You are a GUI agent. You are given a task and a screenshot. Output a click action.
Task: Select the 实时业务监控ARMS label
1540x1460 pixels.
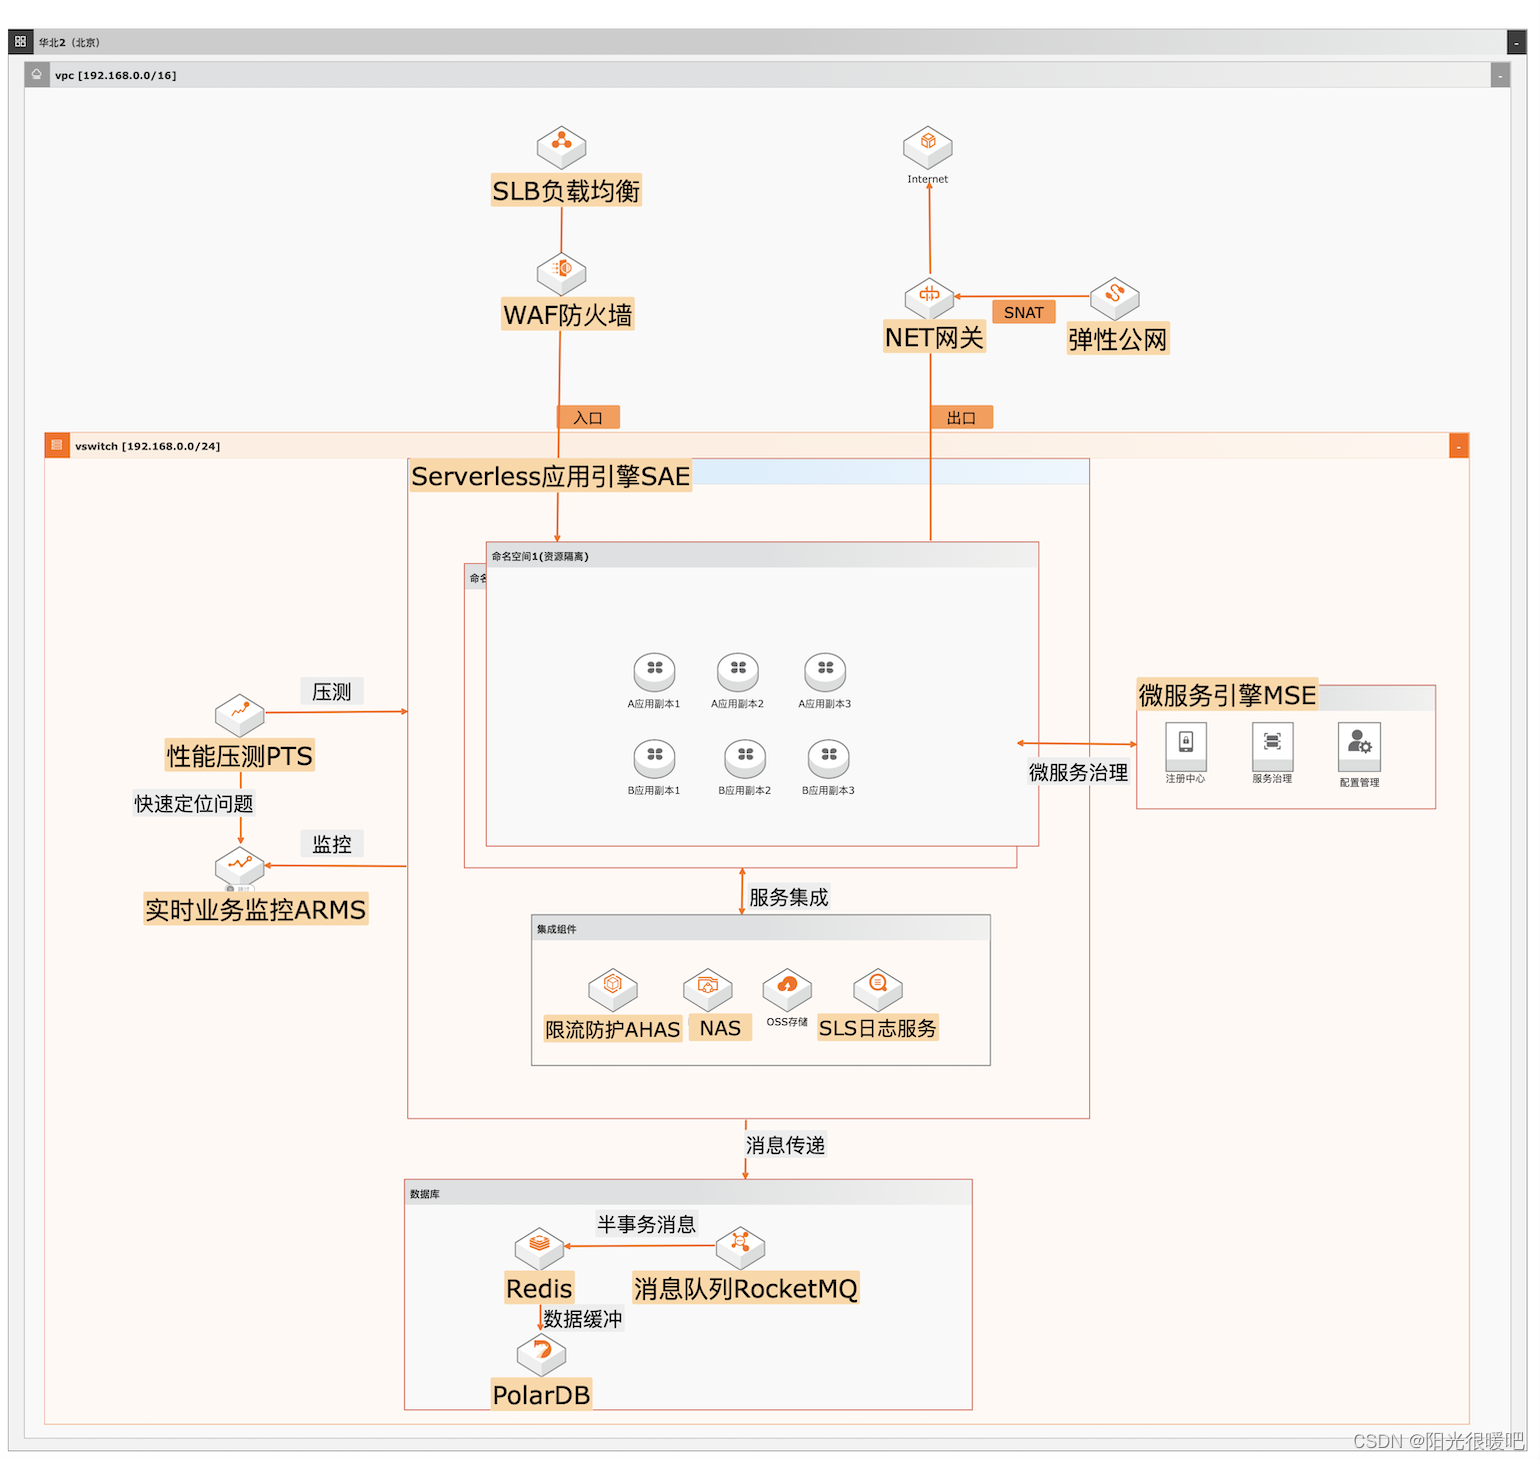coord(256,909)
